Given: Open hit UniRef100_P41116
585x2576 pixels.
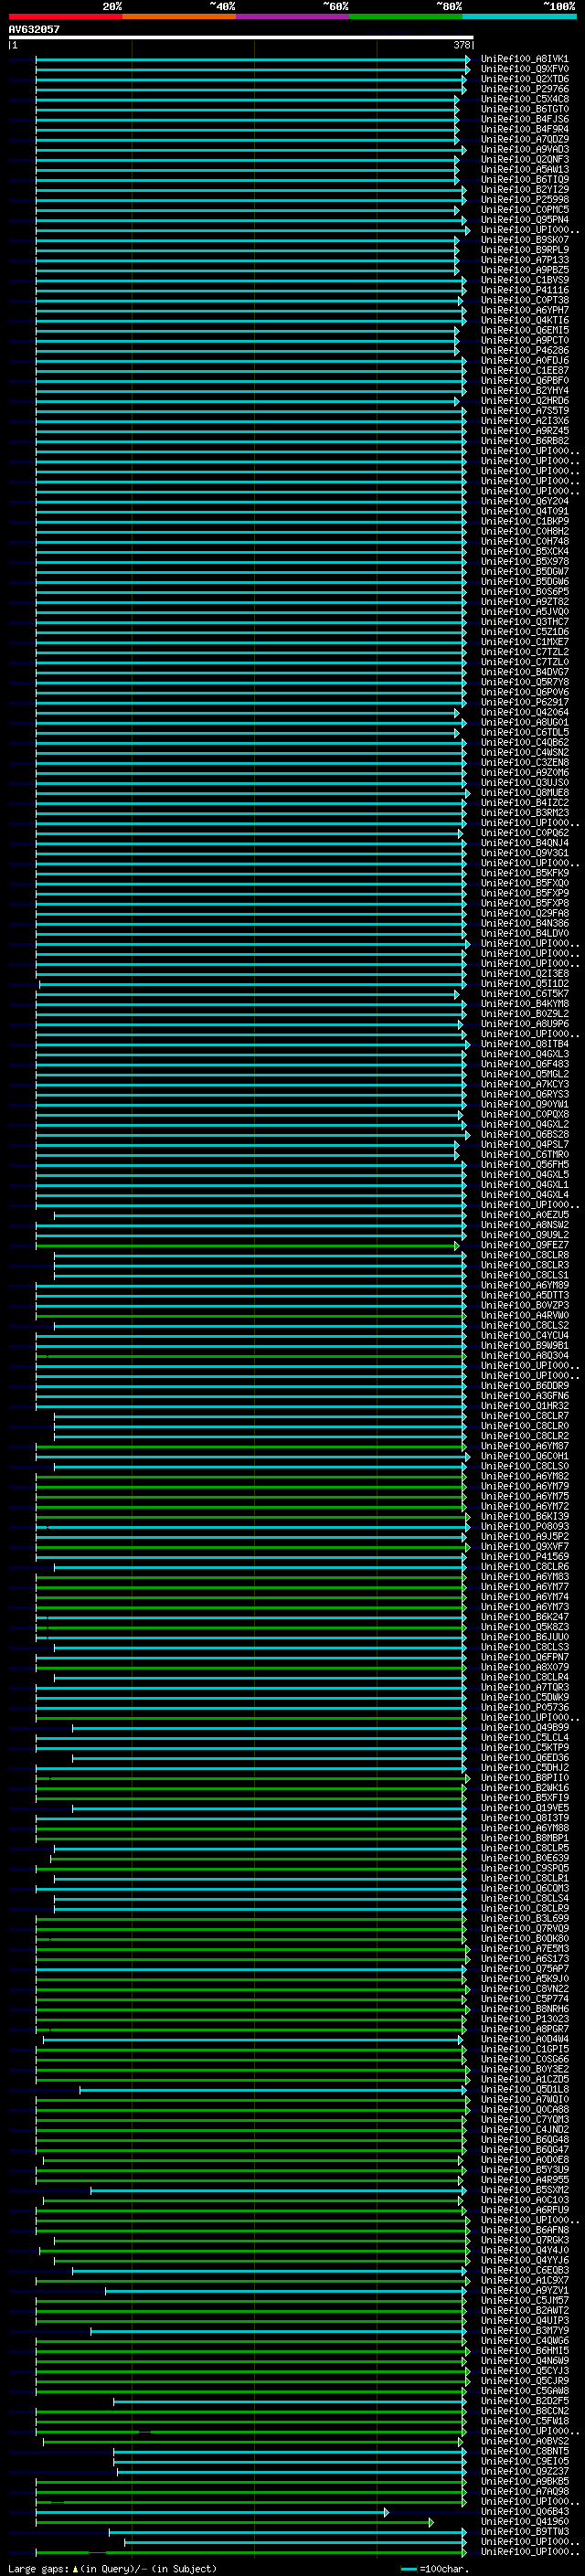Looking at the screenshot, I should 525,290.
